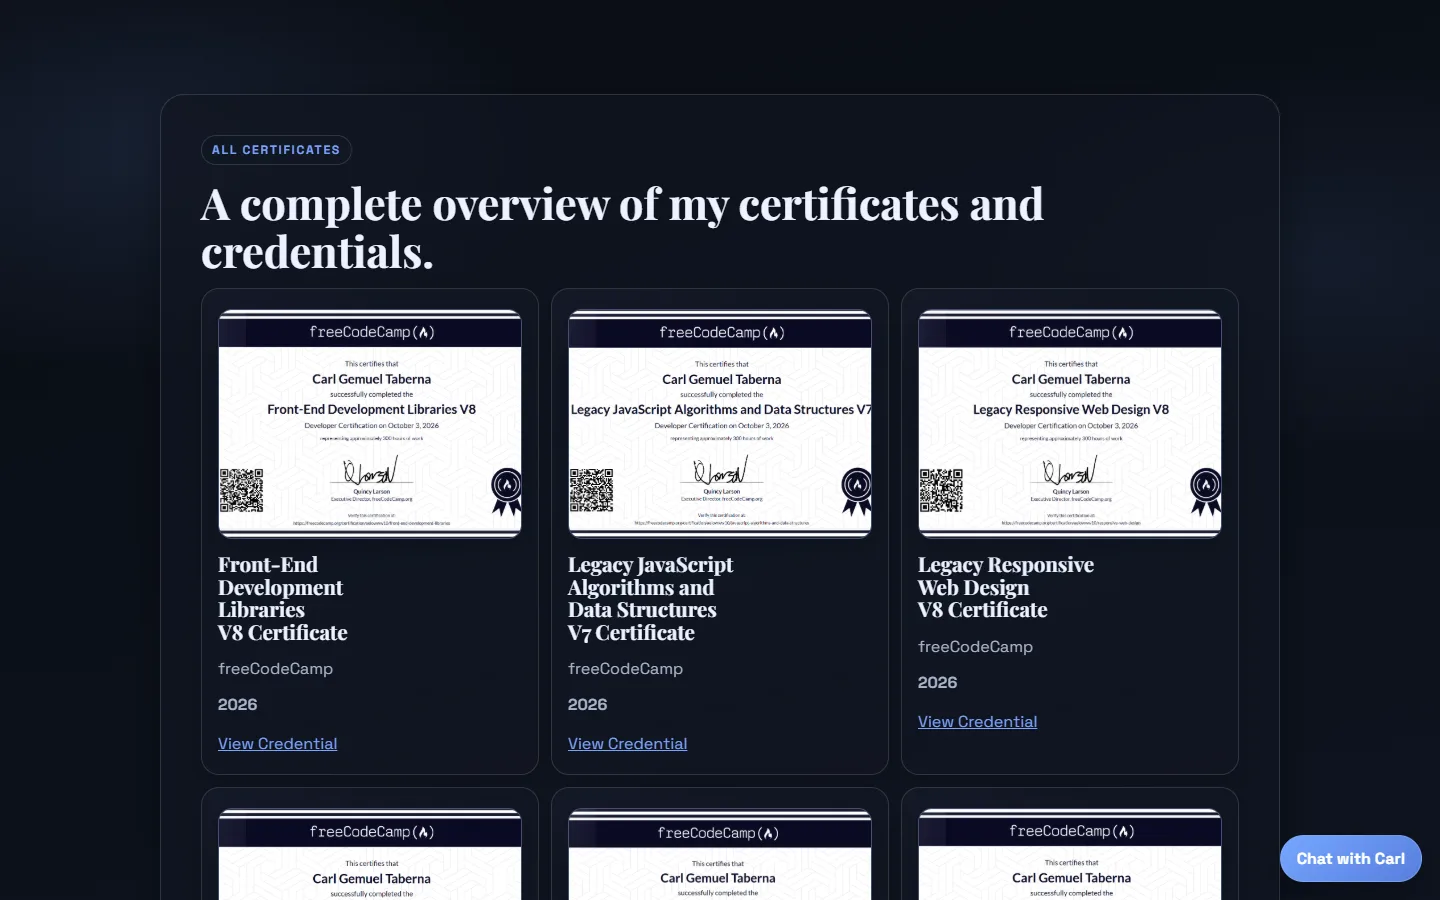Image resolution: width=1440 pixels, height=900 pixels.
Task: Click the page heading about certificates and credentials
Action: 622,228
